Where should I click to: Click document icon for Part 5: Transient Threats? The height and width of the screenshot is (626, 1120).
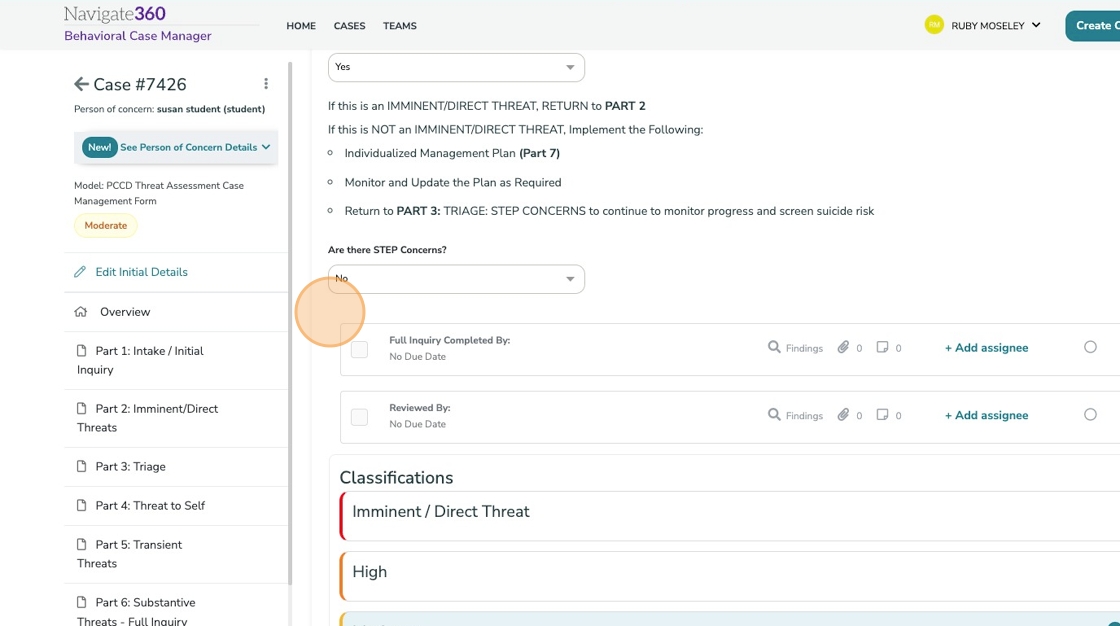(81, 545)
